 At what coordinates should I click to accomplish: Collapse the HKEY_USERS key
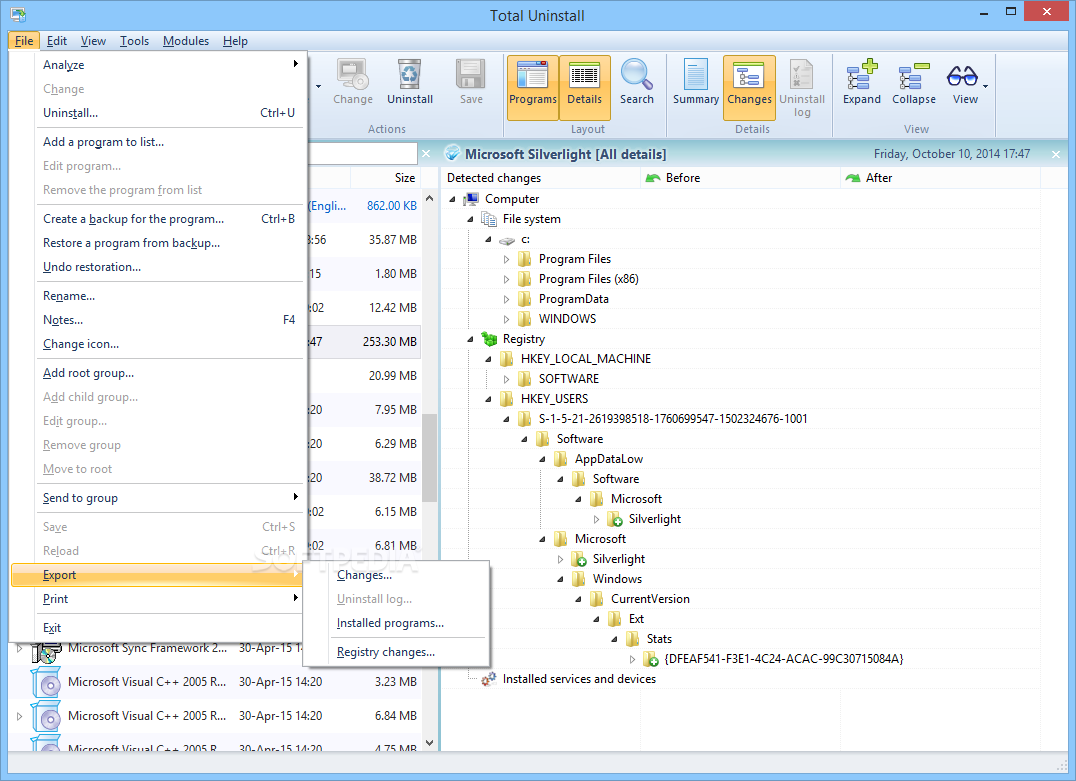[x=489, y=399]
